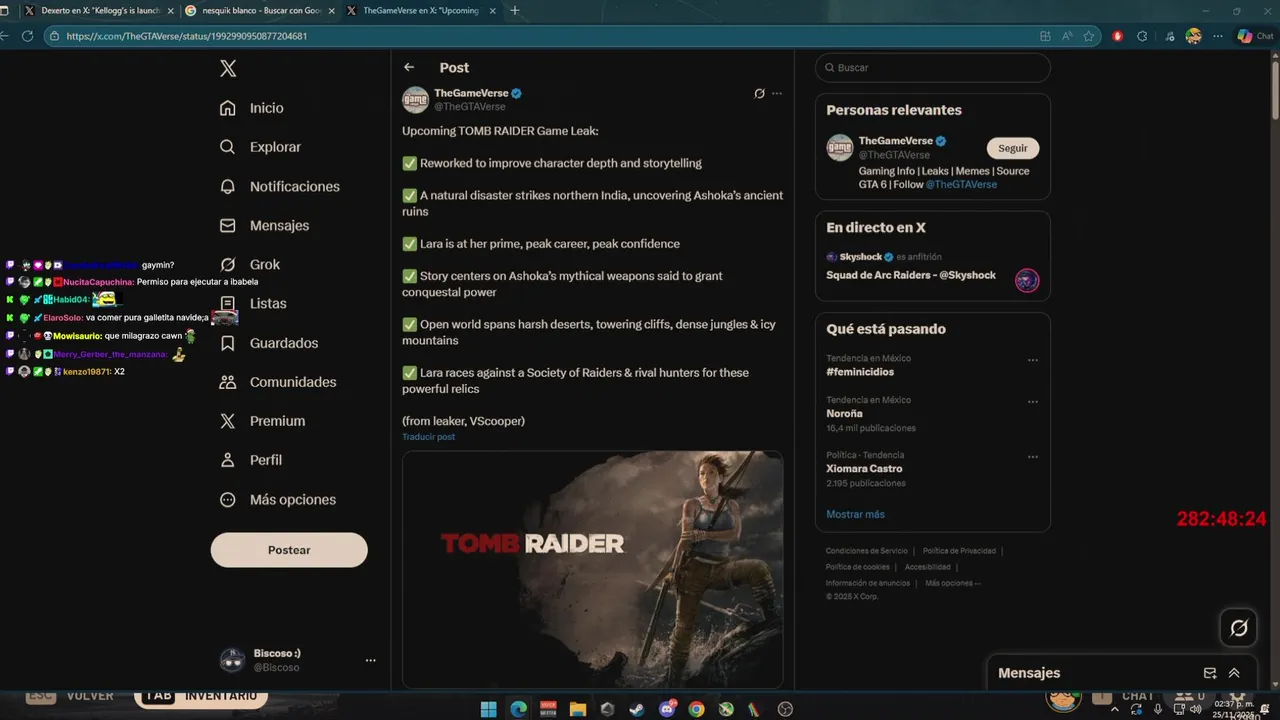Screen dimensions: 1280x720
Task: Open Mensajes in the left sidebar
Action: click(x=264, y=226)
